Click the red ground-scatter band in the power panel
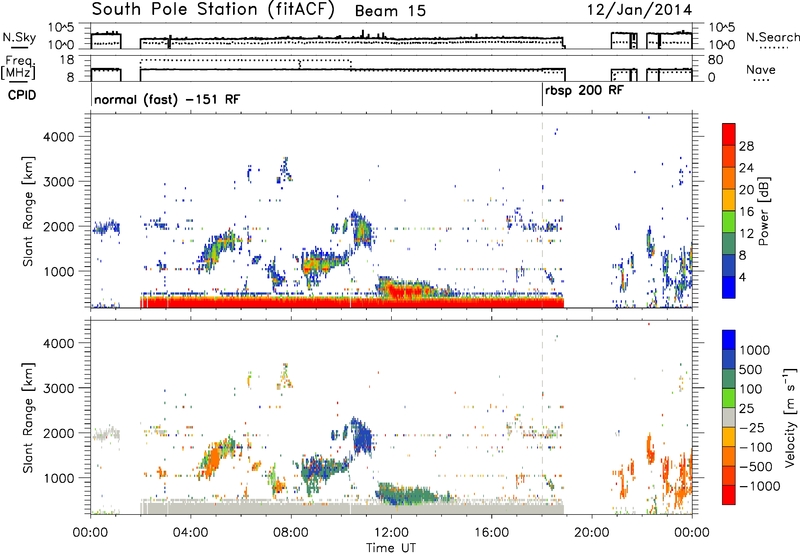This screenshot has height=554, width=800. [x=352, y=302]
